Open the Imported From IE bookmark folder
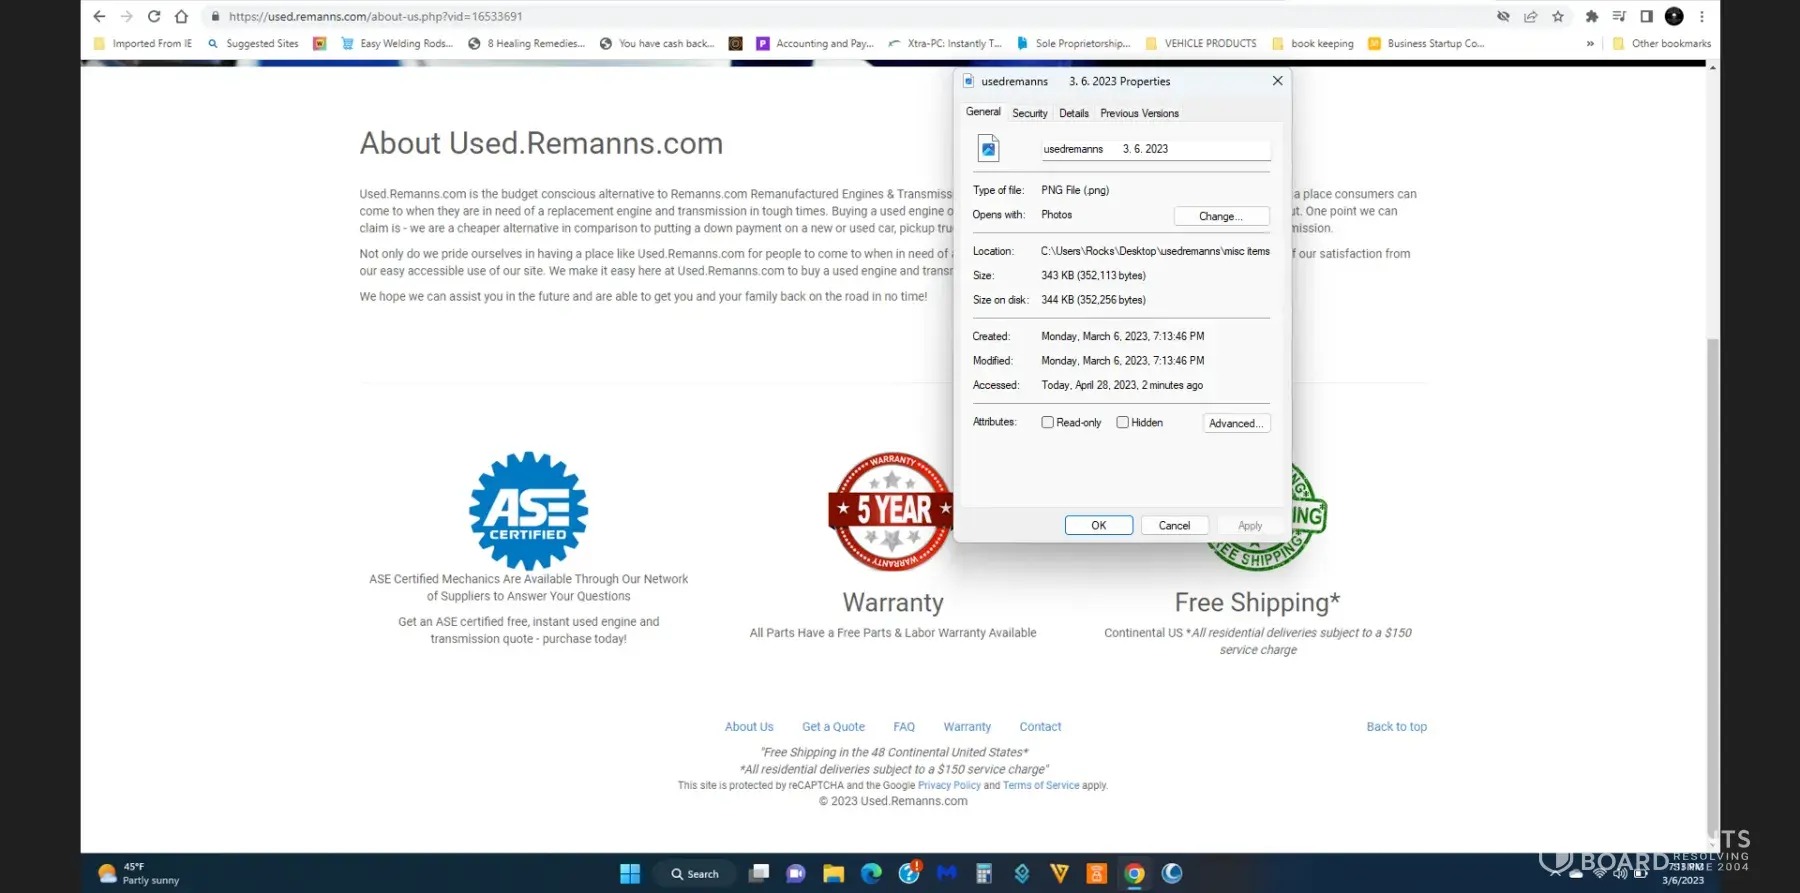 [x=143, y=43]
